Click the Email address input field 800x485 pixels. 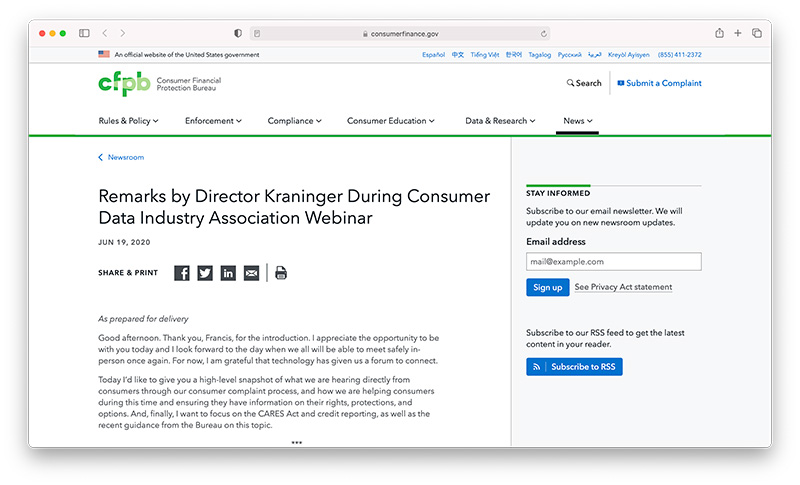(613, 261)
